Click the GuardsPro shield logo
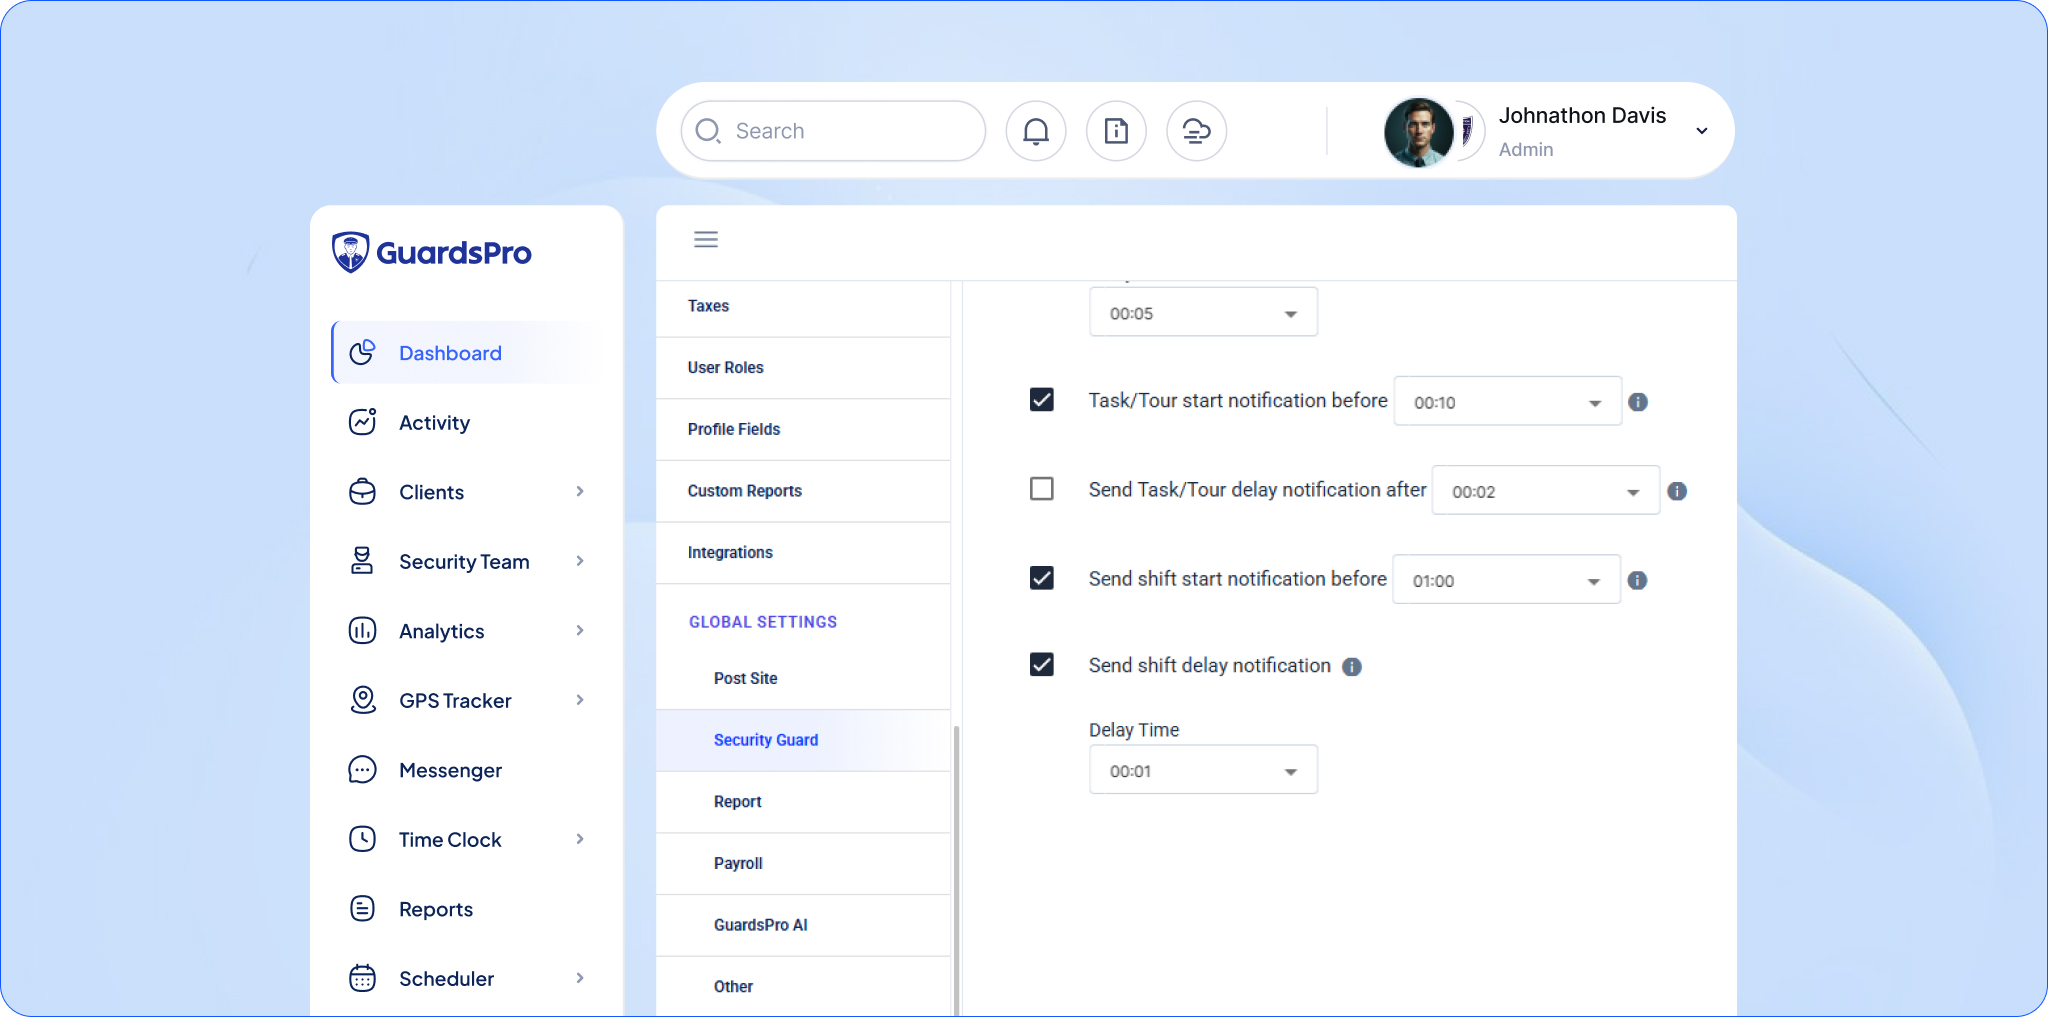The width and height of the screenshot is (2048, 1017). [x=350, y=252]
